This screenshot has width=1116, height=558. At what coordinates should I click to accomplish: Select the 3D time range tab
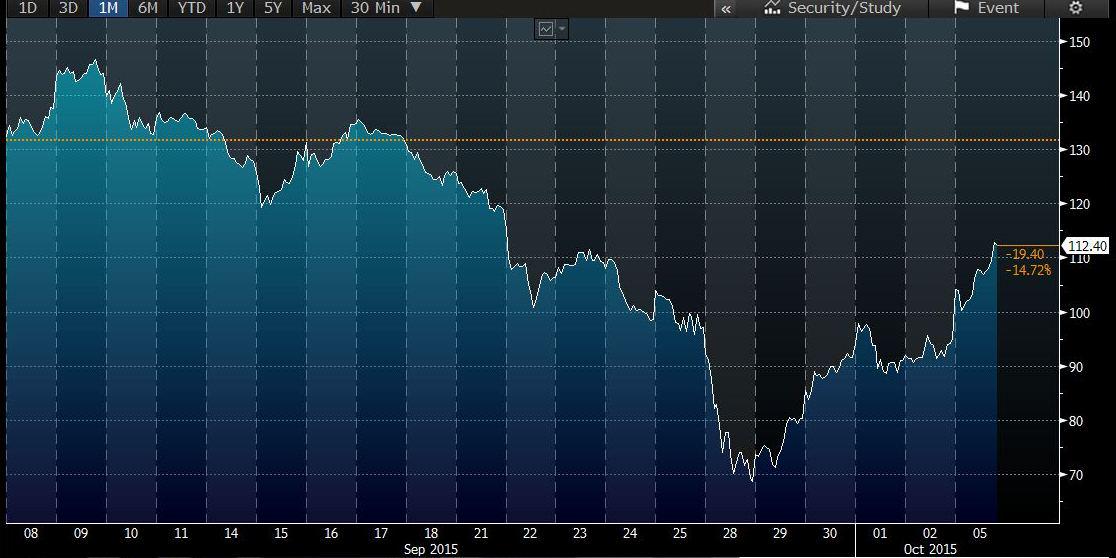68,8
